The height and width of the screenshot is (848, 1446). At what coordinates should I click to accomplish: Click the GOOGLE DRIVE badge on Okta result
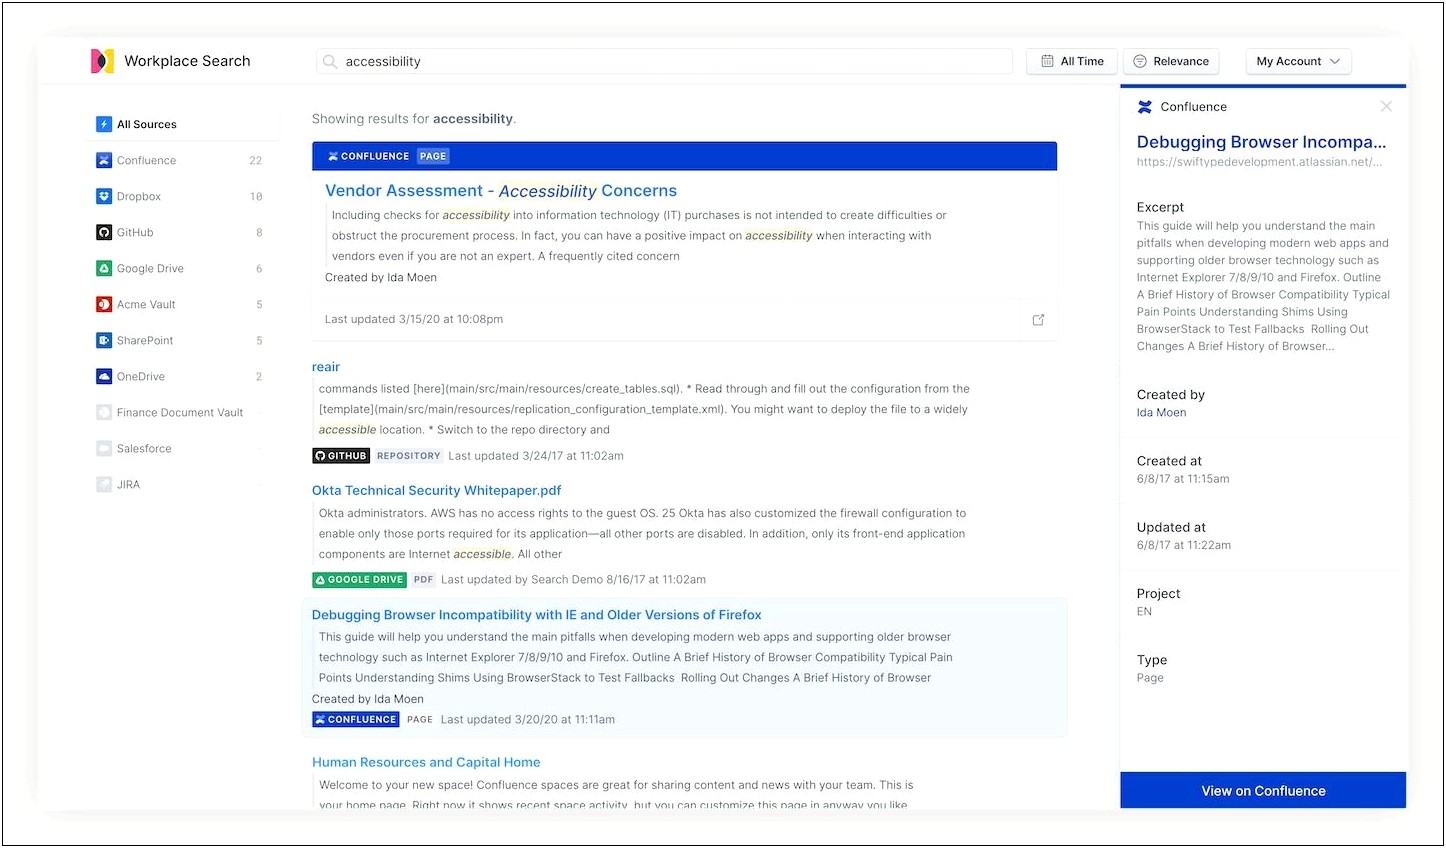click(359, 580)
